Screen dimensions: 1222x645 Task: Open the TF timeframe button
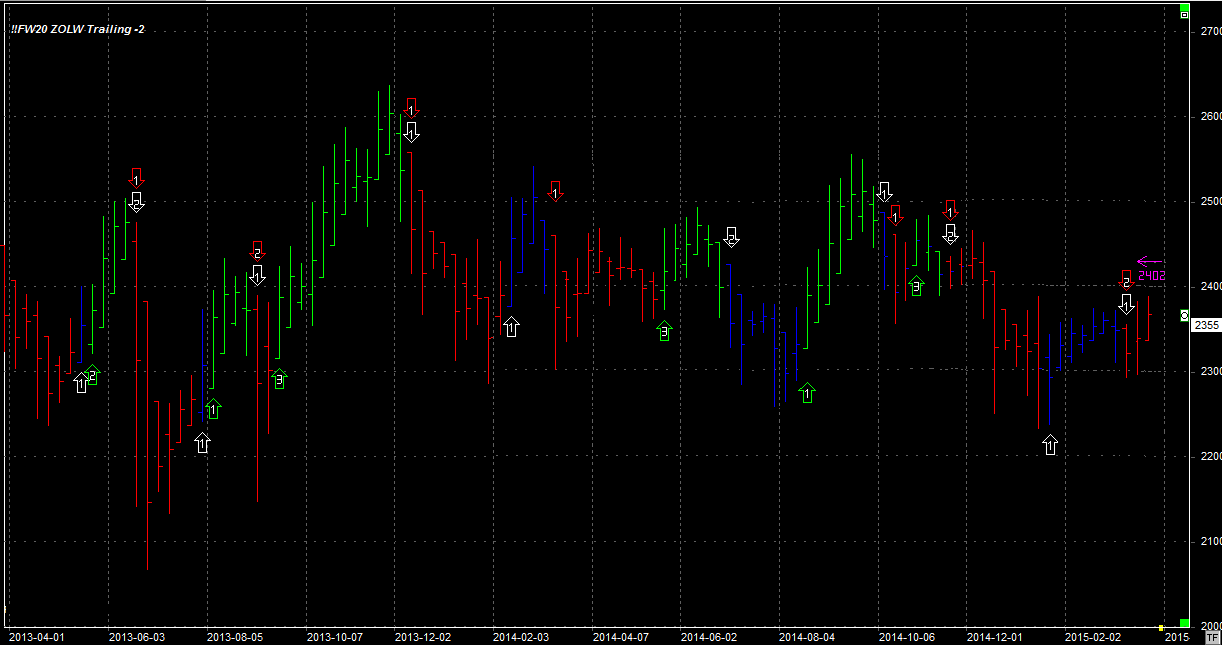(x=1212, y=636)
